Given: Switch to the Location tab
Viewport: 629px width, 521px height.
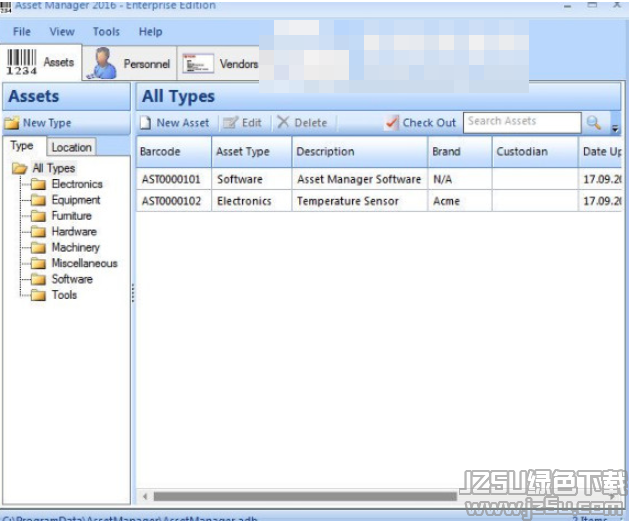Looking at the screenshot, I should [x=71, y=147].
